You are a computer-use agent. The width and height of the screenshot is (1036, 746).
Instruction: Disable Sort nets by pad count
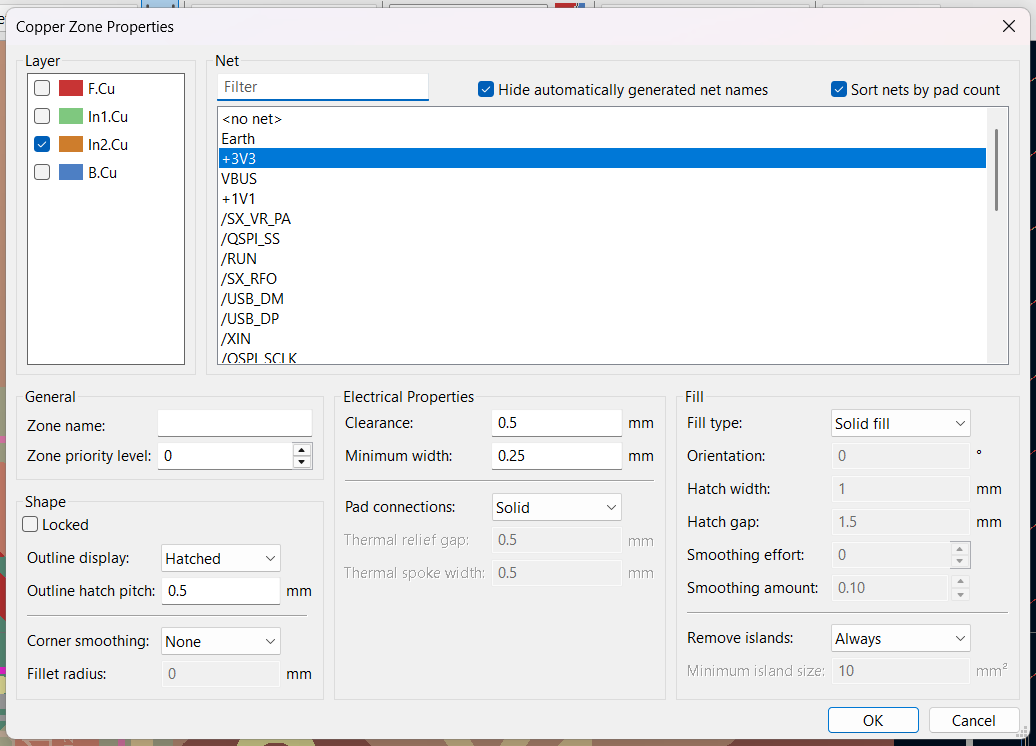(x=839, y=90)
